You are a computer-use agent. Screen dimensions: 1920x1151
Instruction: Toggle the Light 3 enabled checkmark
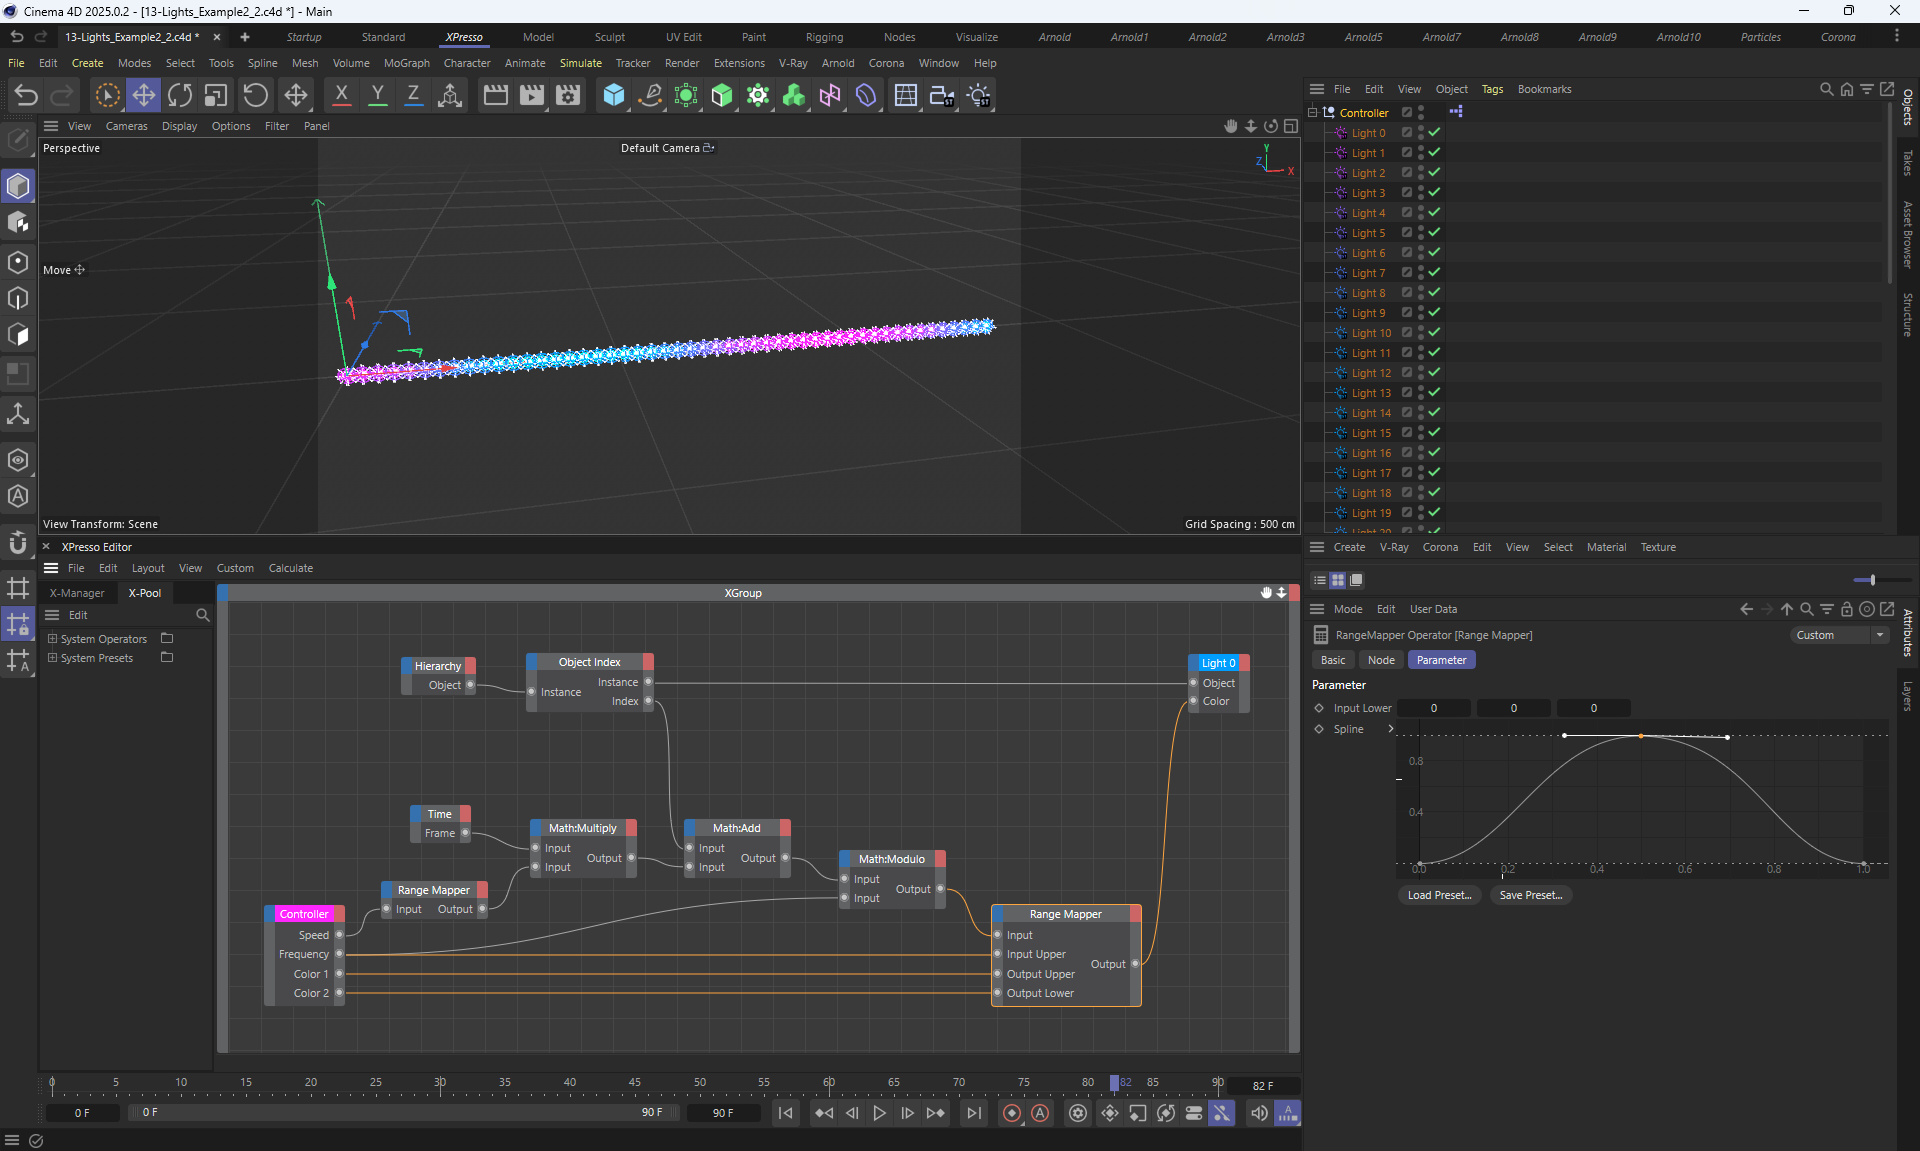[x=1434, y=192]
